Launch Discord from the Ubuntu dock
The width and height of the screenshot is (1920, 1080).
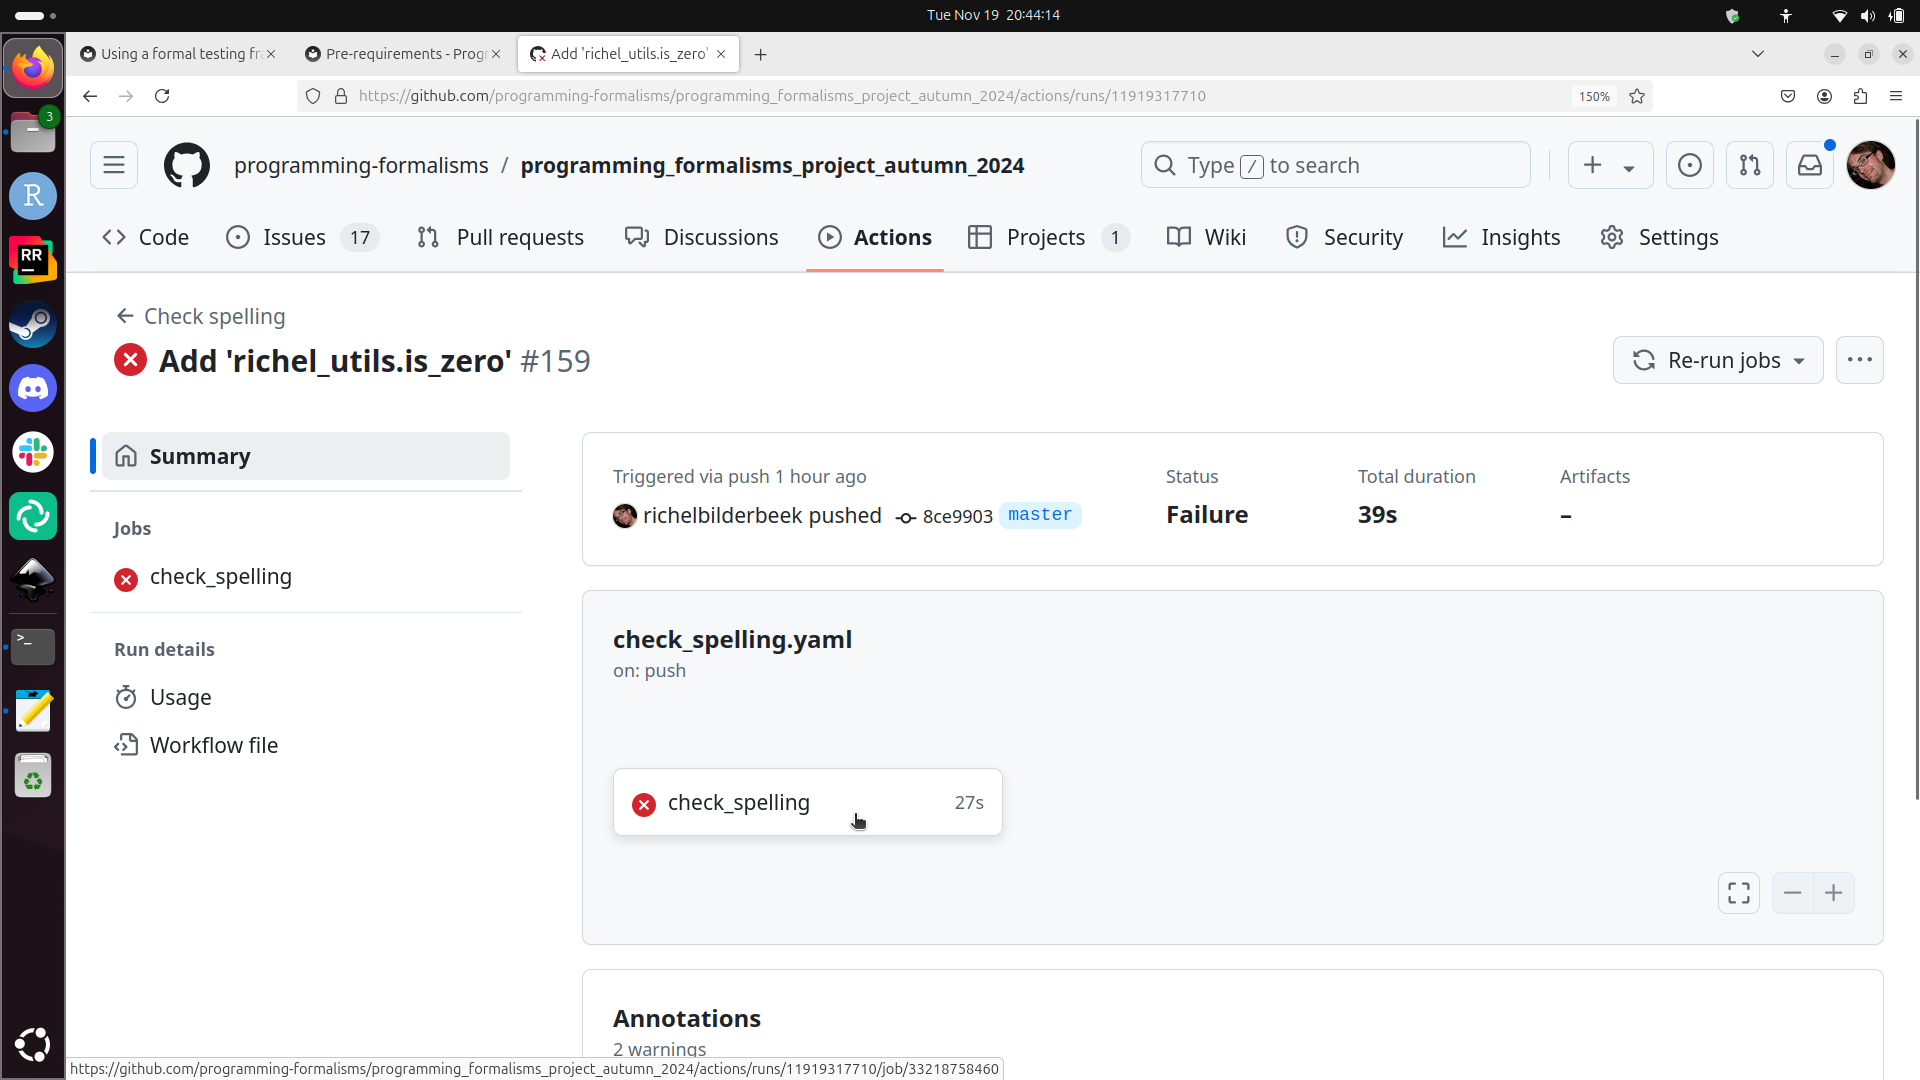[33, 388]
